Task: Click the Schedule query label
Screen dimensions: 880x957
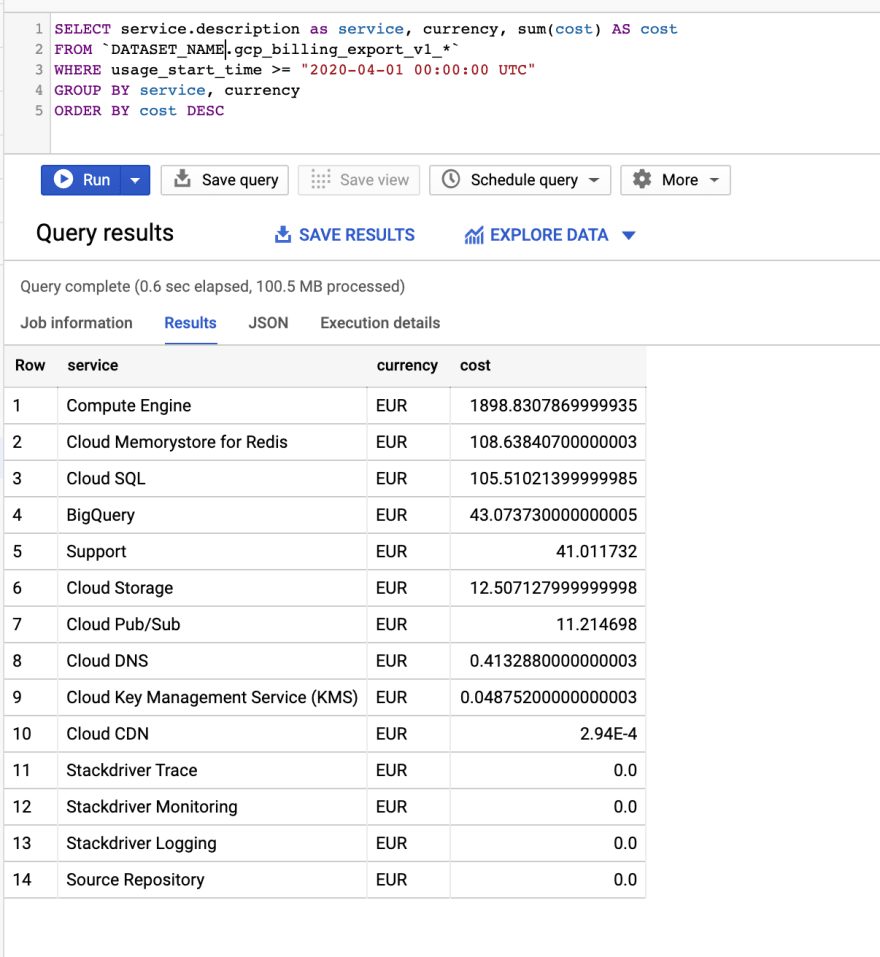Action: click(524, 180)
